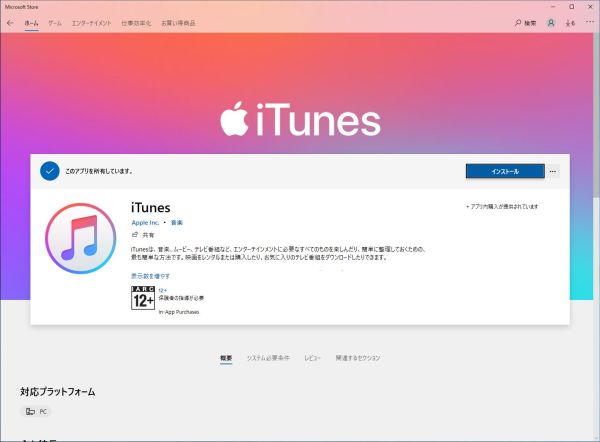Switch to the システム必要条件 section tab
600x442 pixels.
tap(268, 358)
